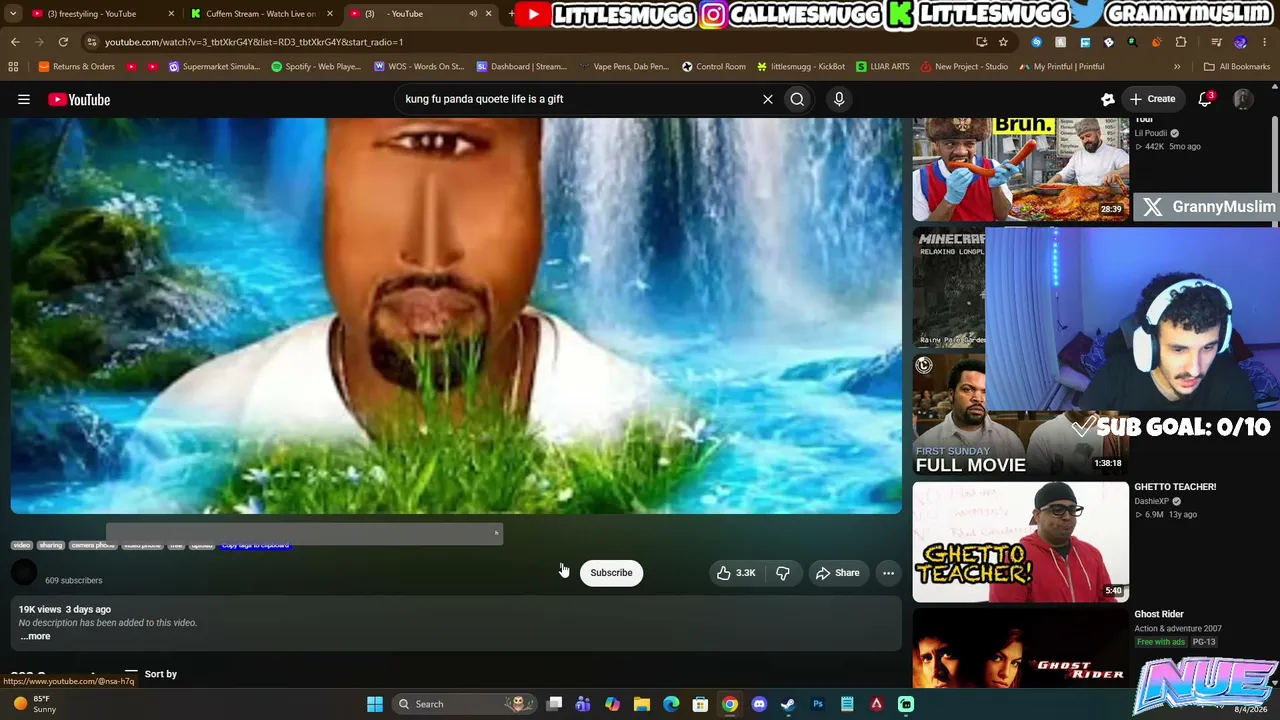Open the browser three-dot menu
The width and height of the screenshot is (1280, 720).
(1265, 42)
